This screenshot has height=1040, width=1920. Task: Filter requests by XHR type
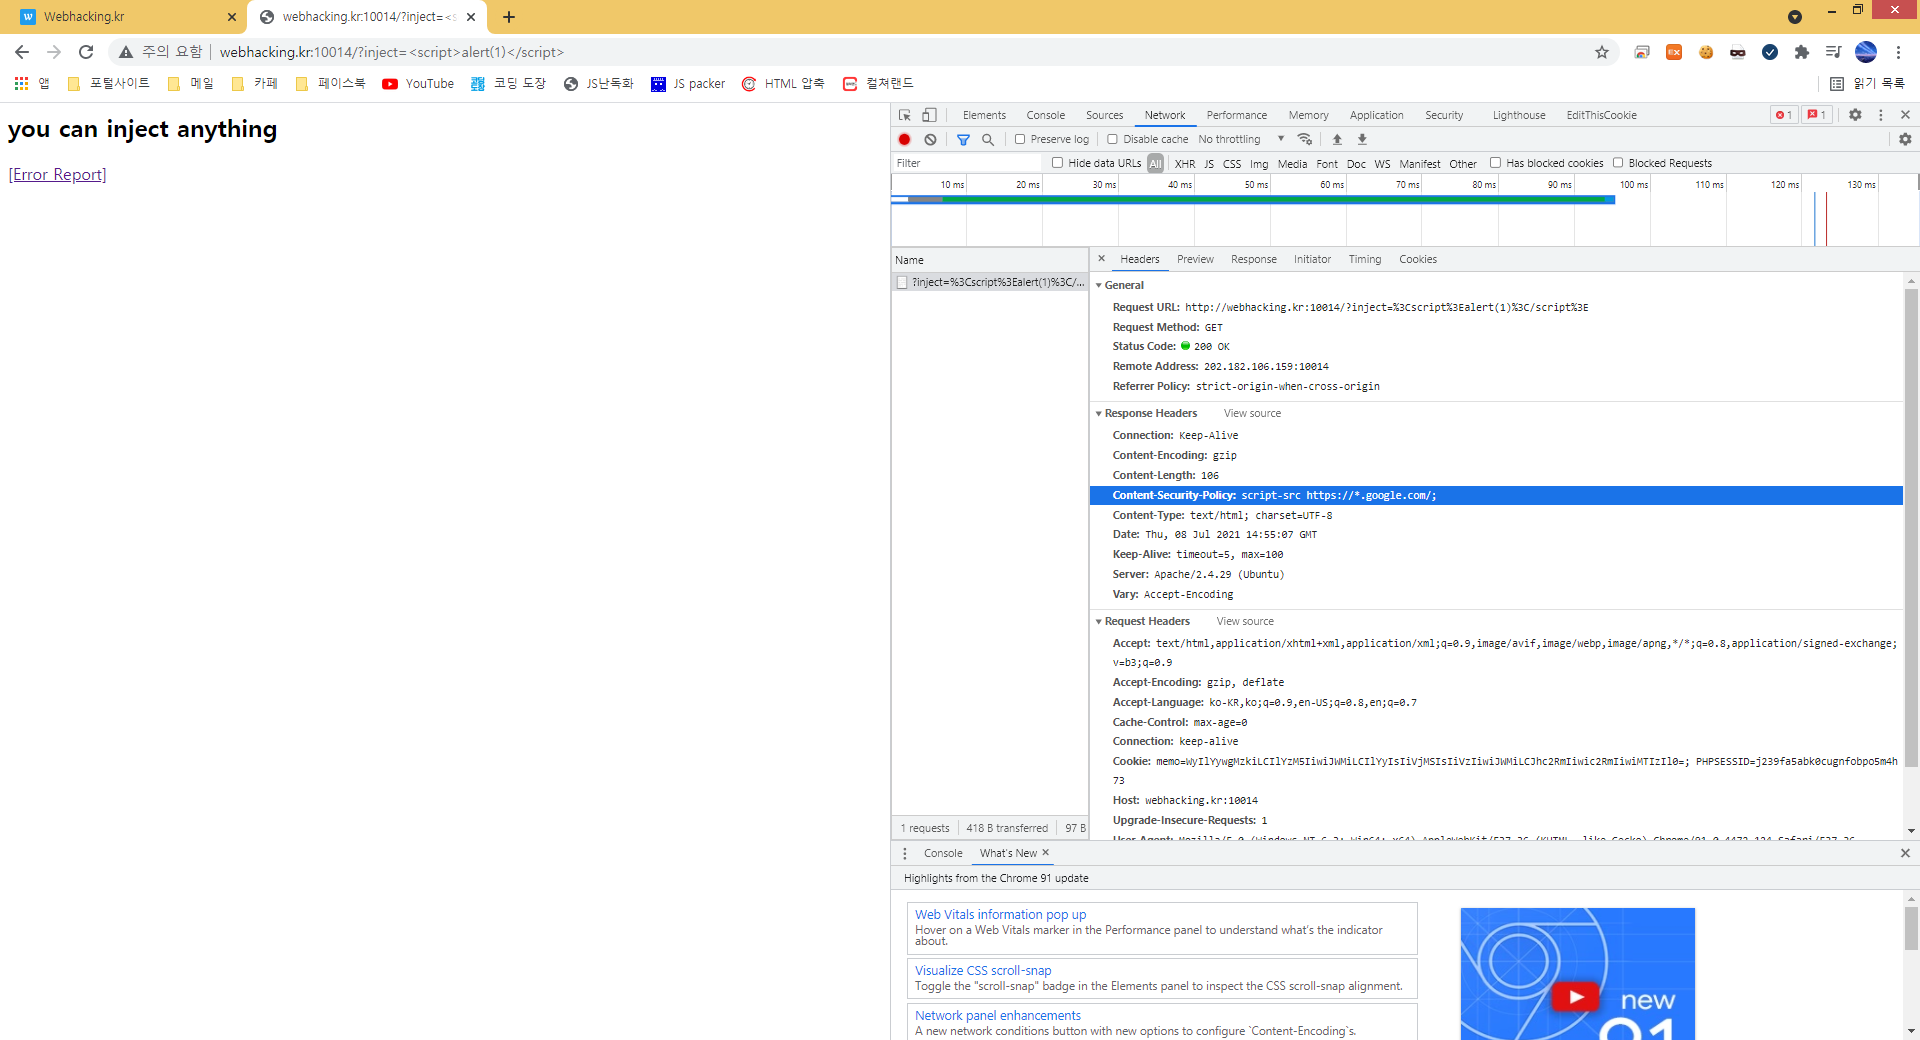1185,164
